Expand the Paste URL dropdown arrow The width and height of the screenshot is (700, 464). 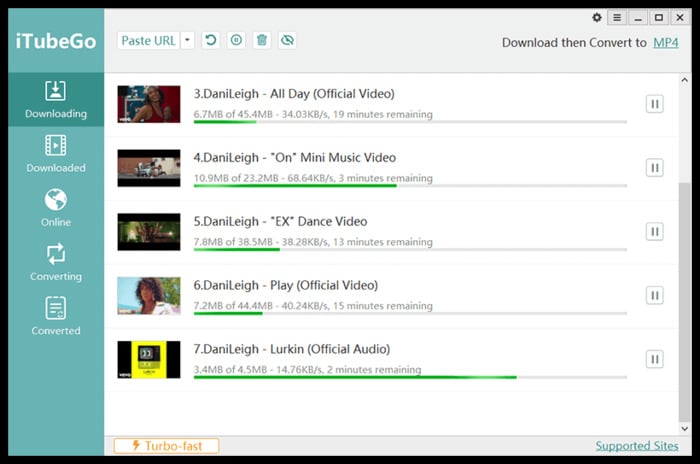pyautogui.click(x=188, y=41)
